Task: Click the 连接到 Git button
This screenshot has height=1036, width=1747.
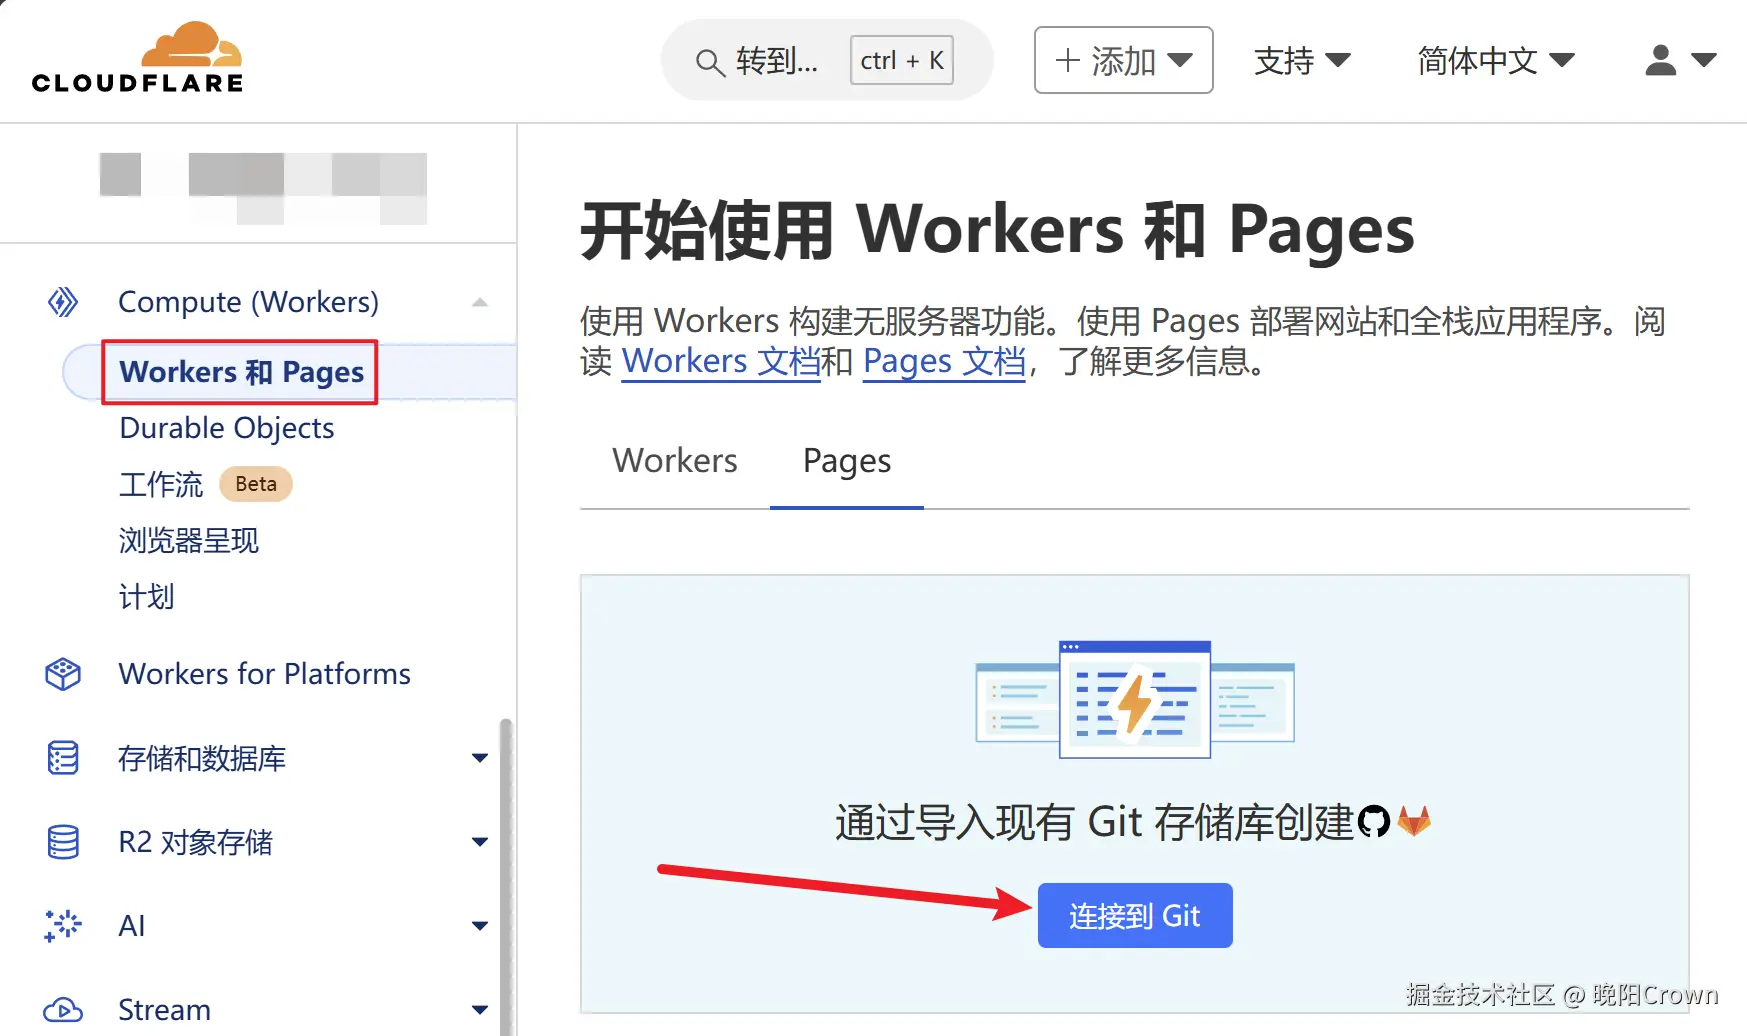Action: coord(1135,915)
